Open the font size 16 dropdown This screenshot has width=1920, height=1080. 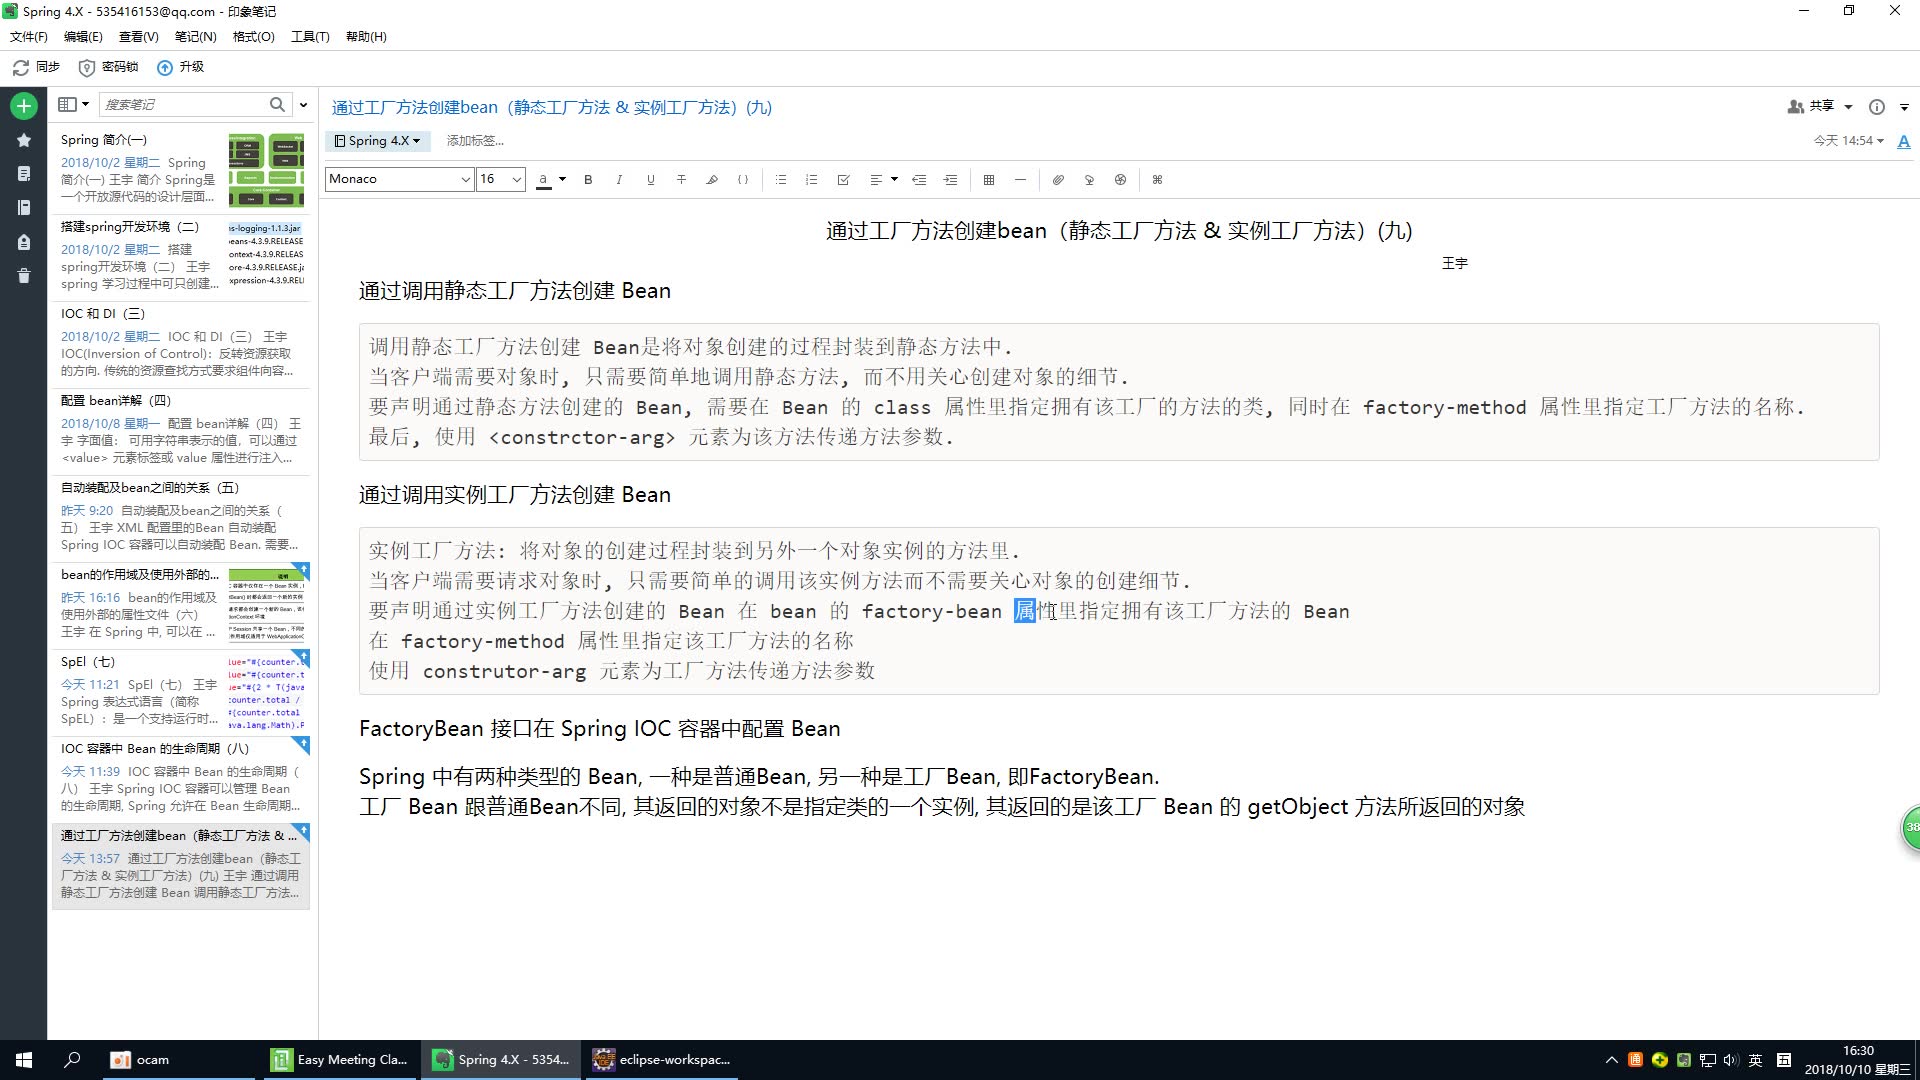499,179
